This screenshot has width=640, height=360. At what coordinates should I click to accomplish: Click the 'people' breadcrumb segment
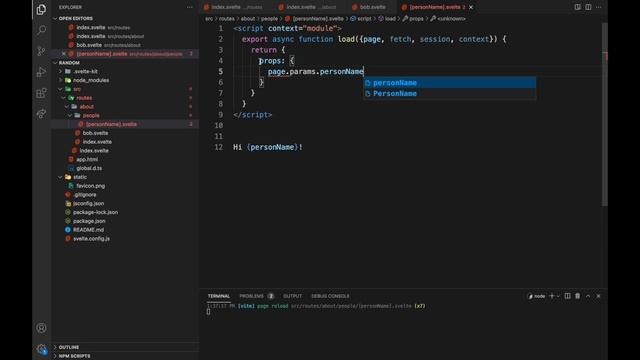pyautogui.click(x=269, y=19)
